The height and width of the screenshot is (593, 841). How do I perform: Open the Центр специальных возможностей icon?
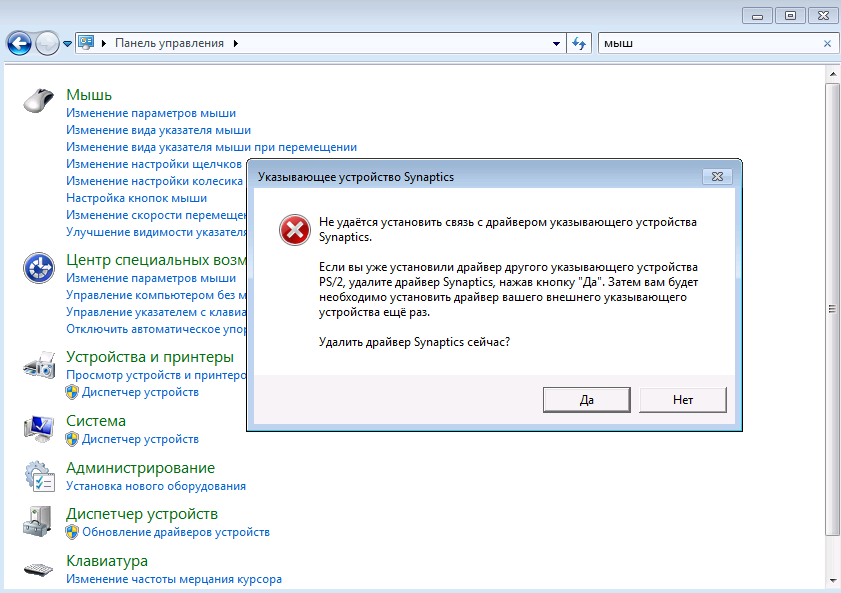coord(39,268)
